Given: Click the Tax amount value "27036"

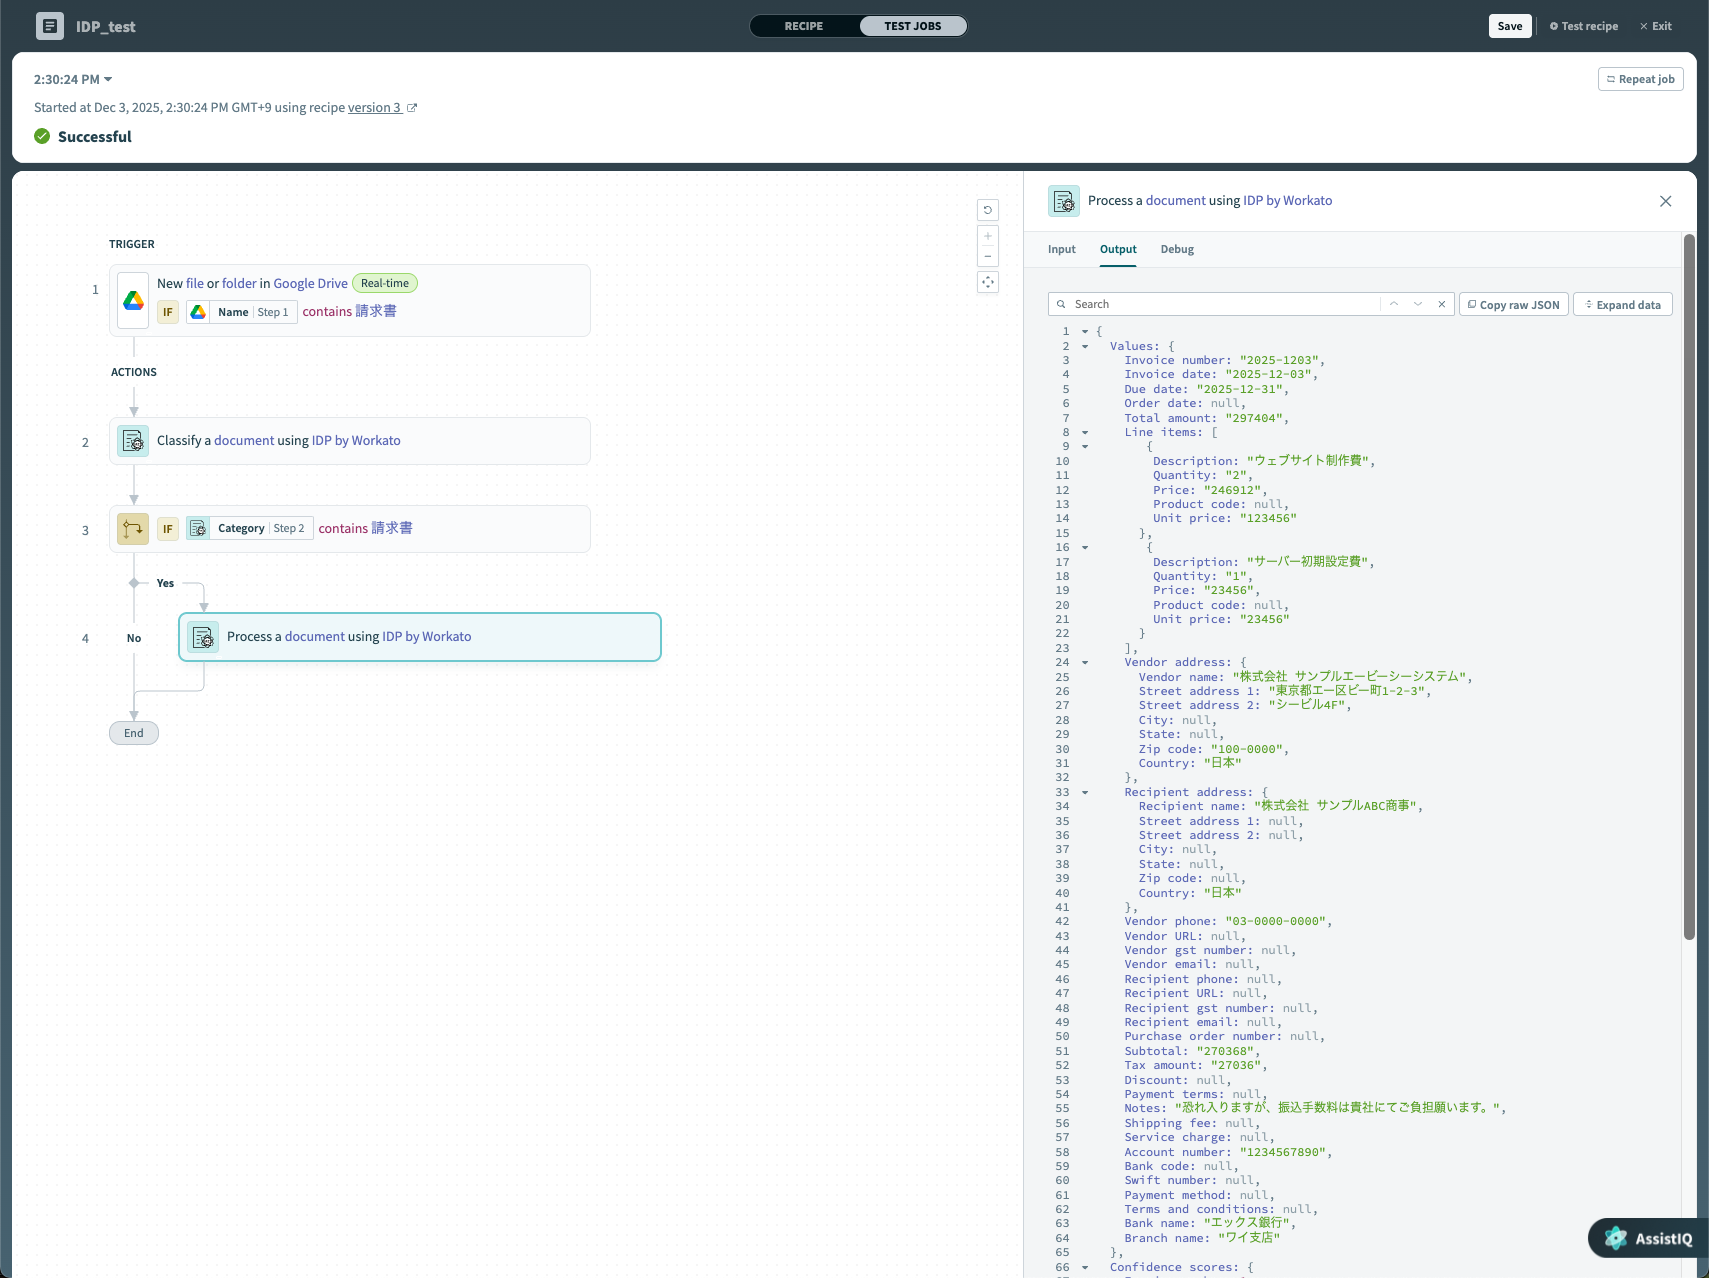Looking at the screenshot, I should click(1236, 1066).
